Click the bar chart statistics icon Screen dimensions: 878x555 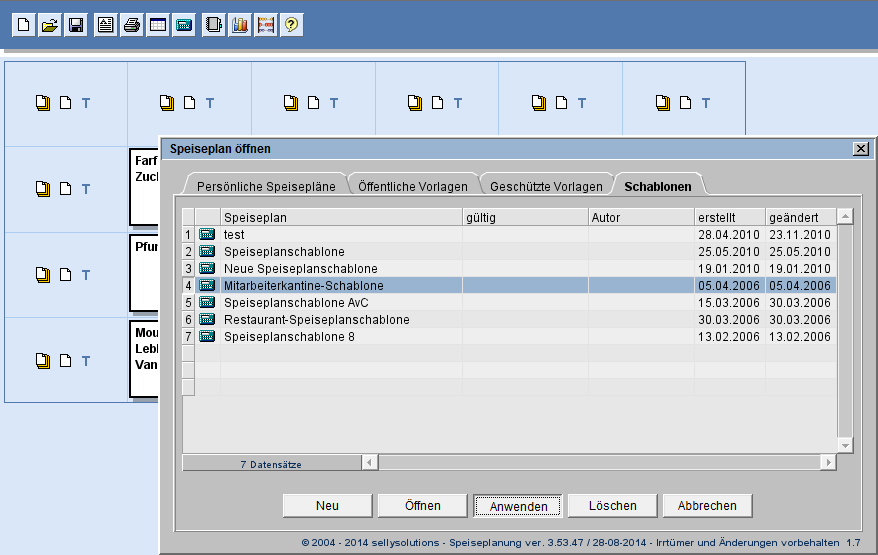(239, 25)
